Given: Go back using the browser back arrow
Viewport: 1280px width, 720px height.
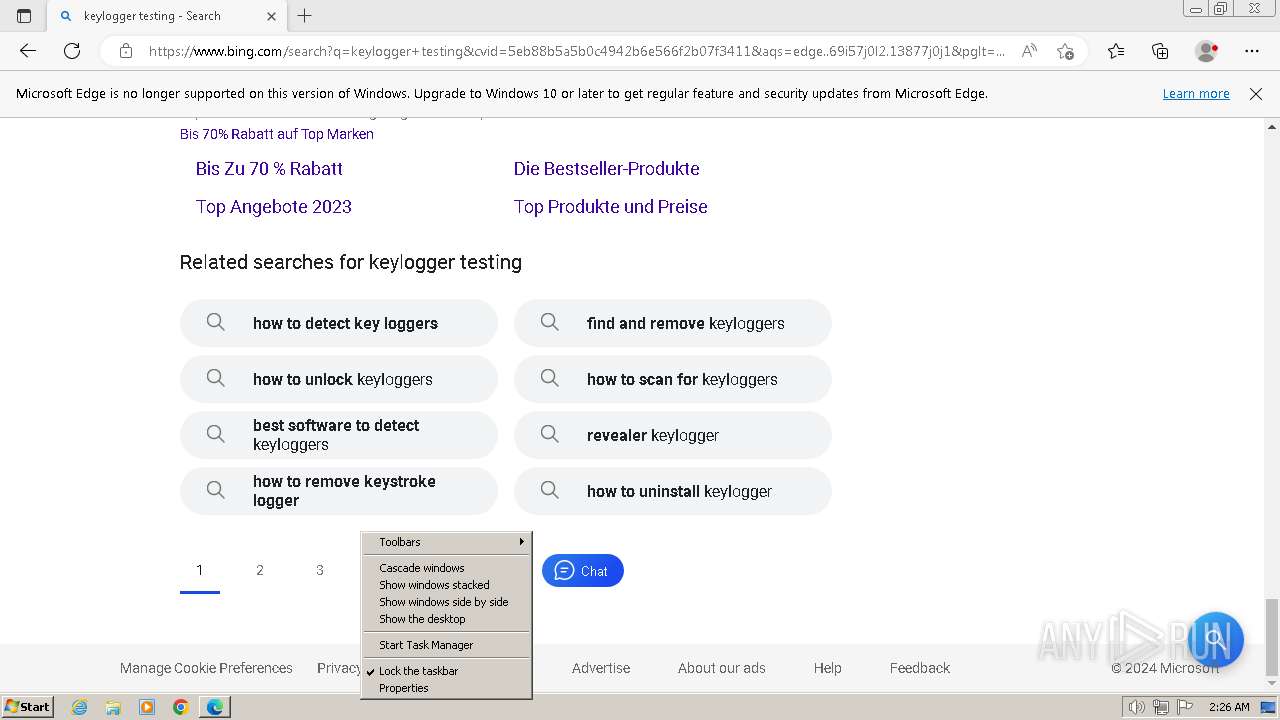Looking at the screenshot, I should click(x=28, y=51).
